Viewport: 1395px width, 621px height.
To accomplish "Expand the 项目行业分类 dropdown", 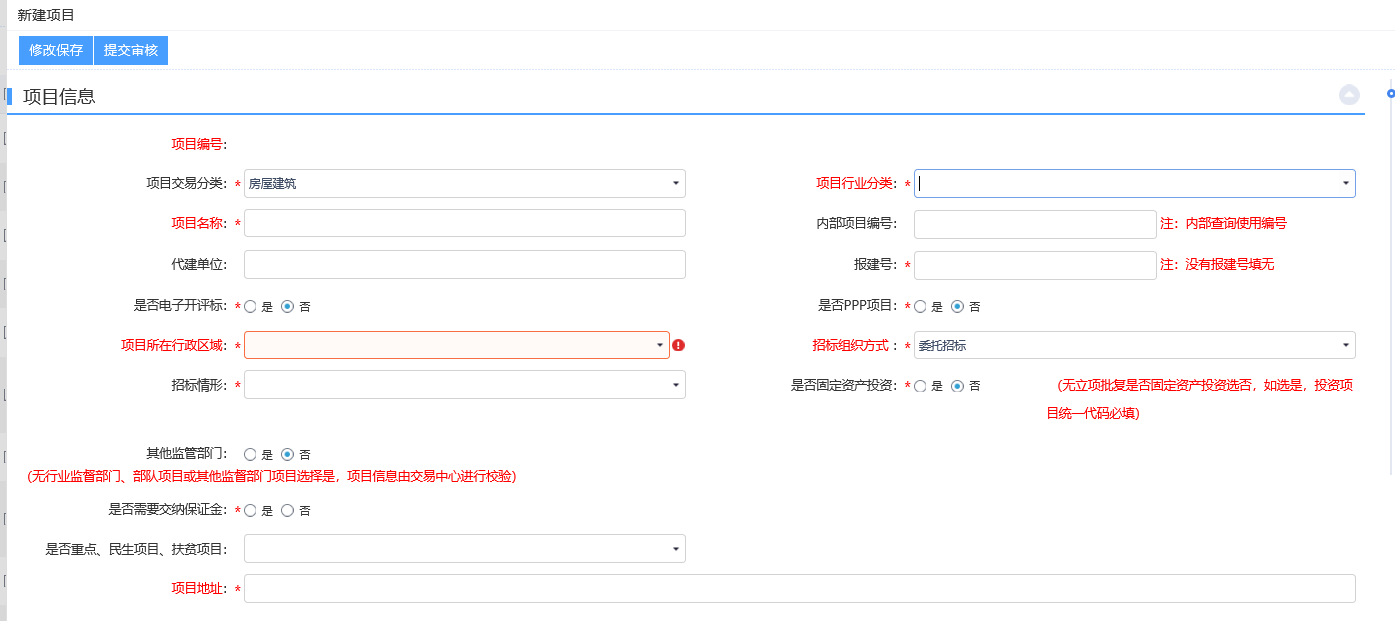I will click(x=1134, y=183).
